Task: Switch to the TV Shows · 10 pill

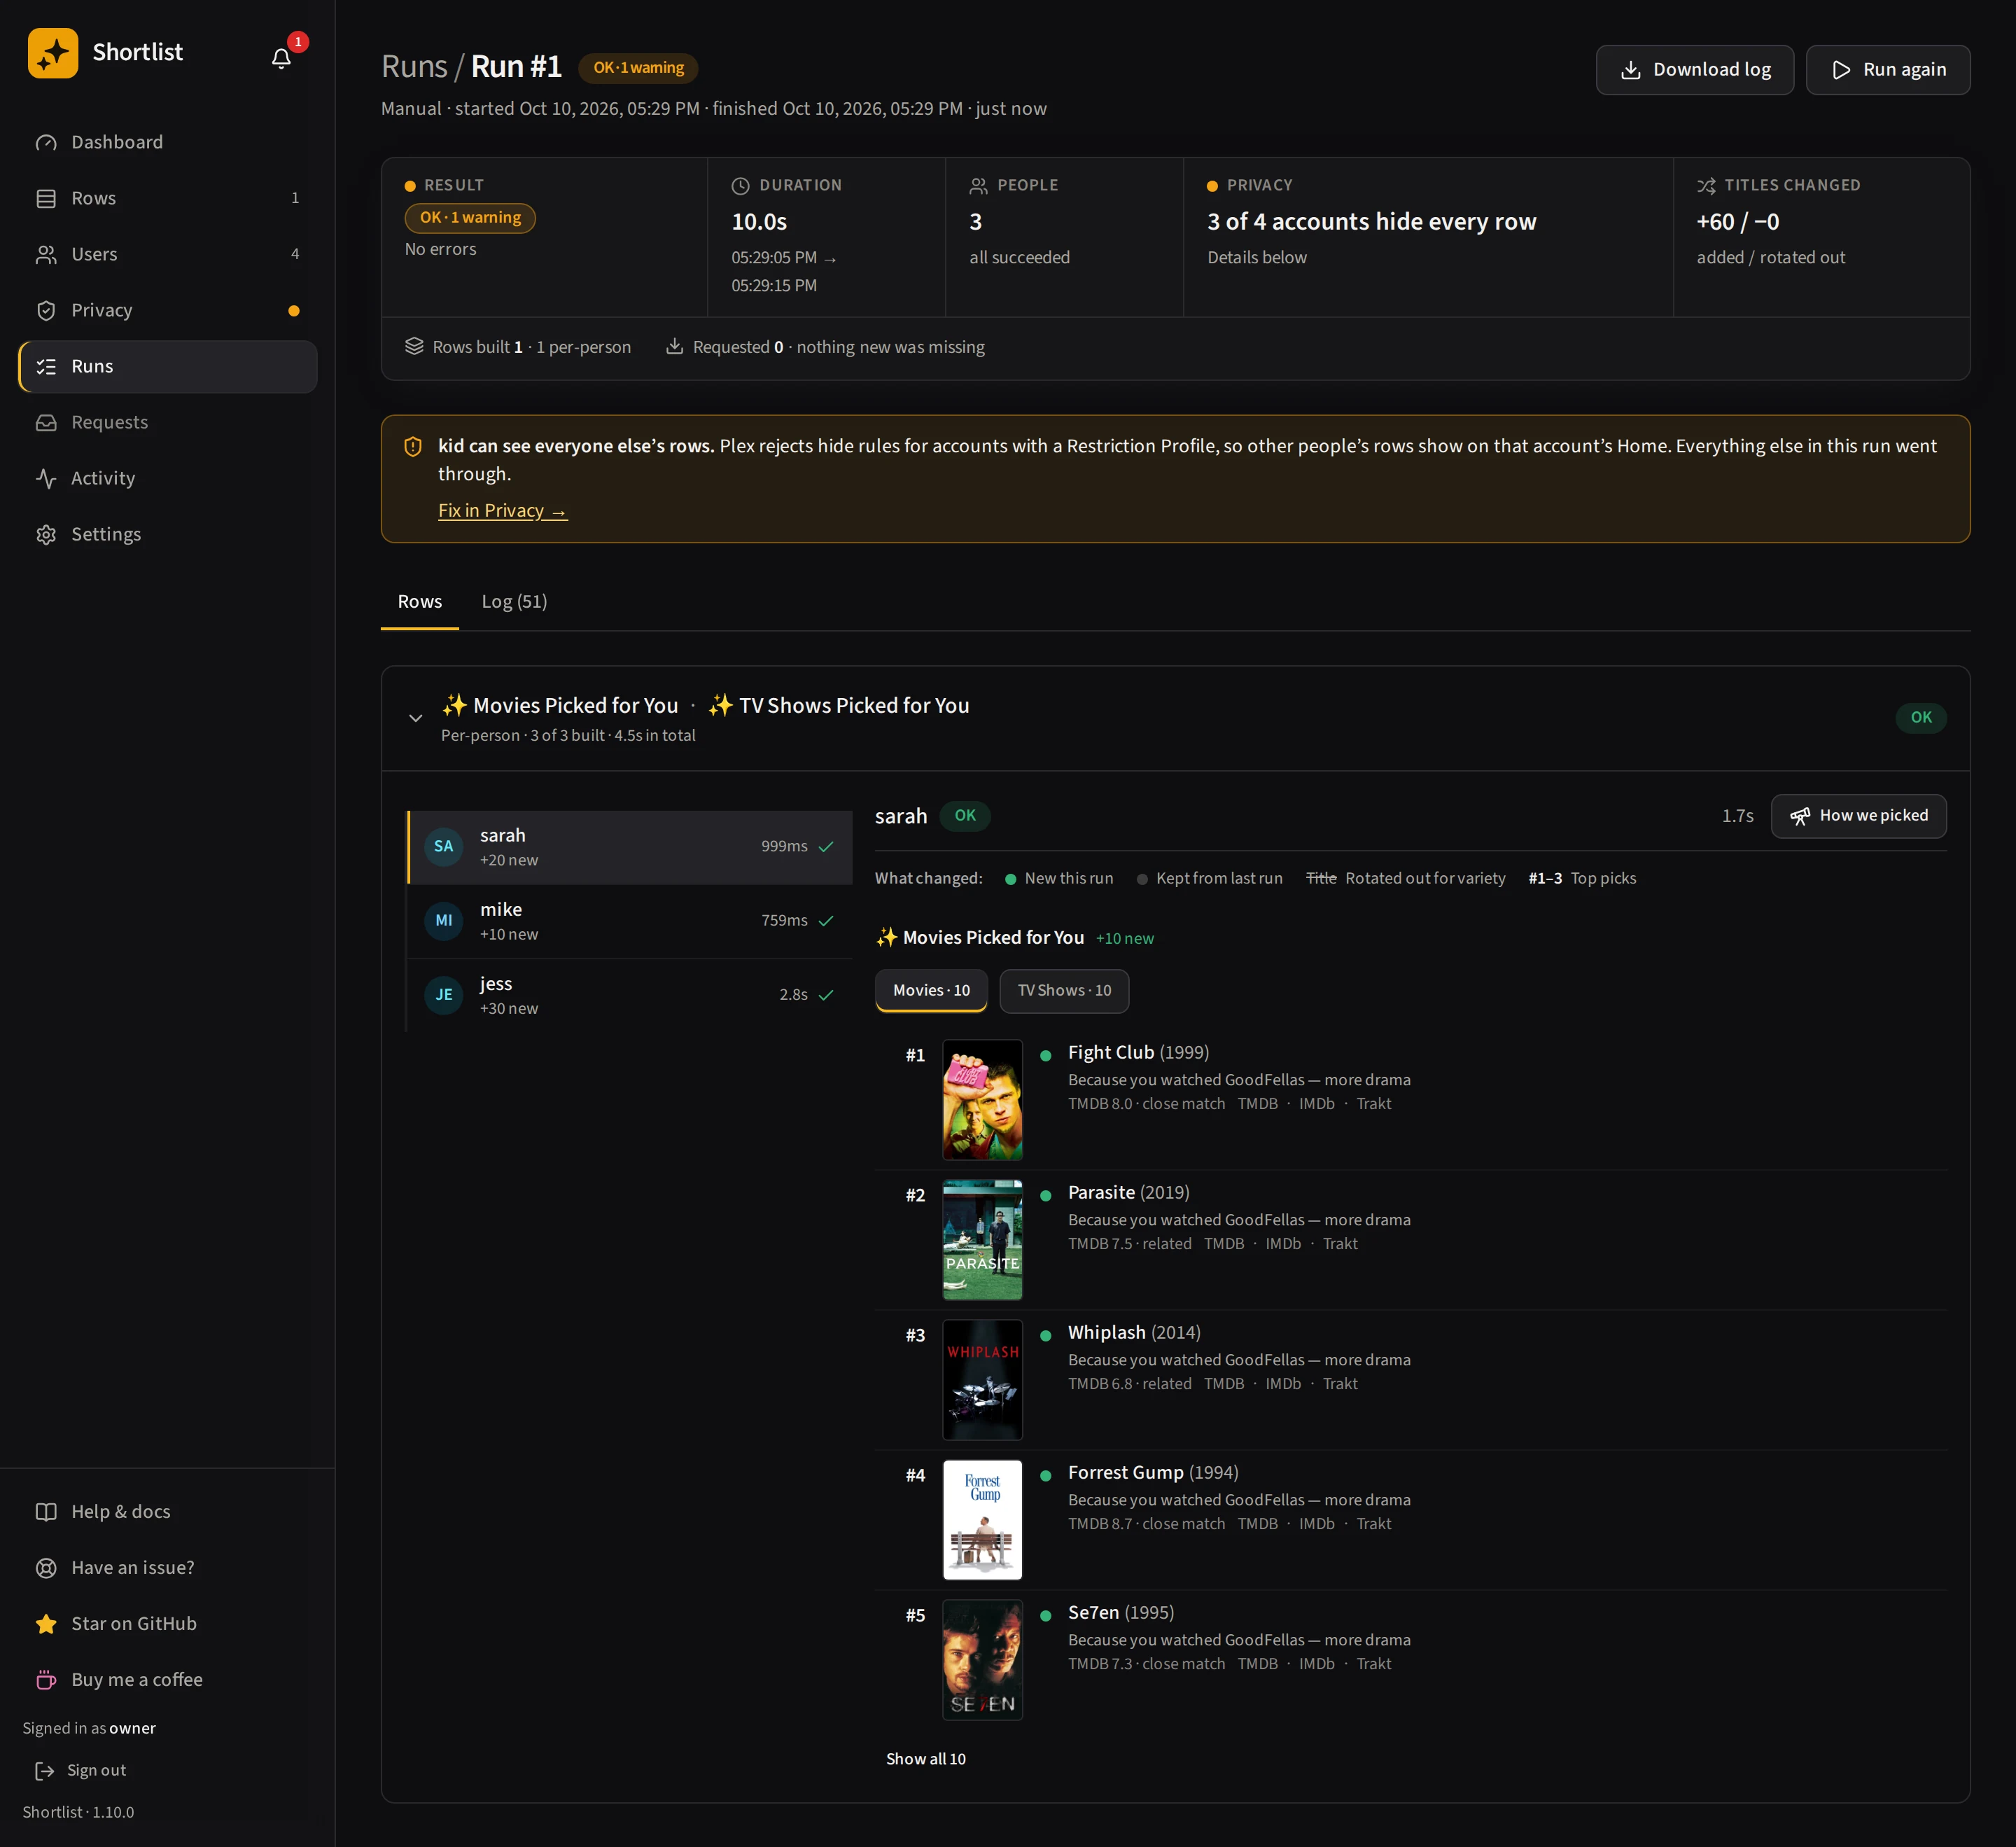Action: [x=1064, y=990]
